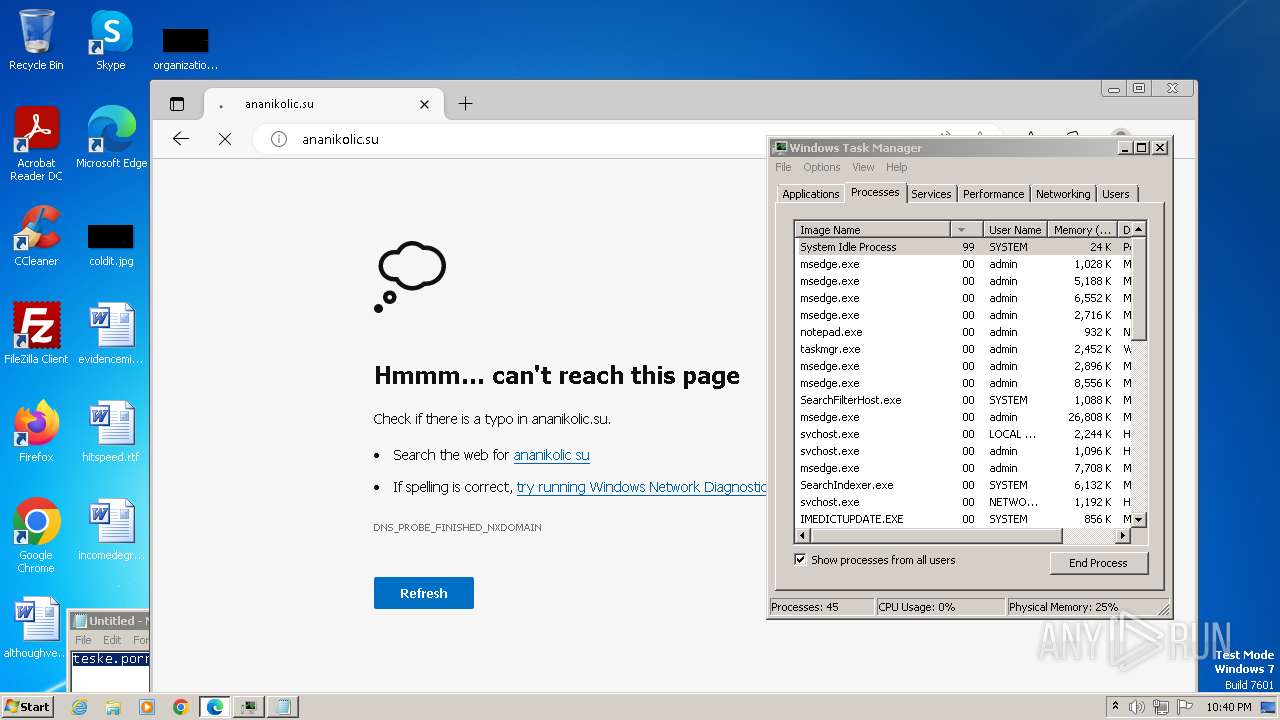Select SearchIndexer.exe process row
The image size is (1280, 720).
(963, 485)
